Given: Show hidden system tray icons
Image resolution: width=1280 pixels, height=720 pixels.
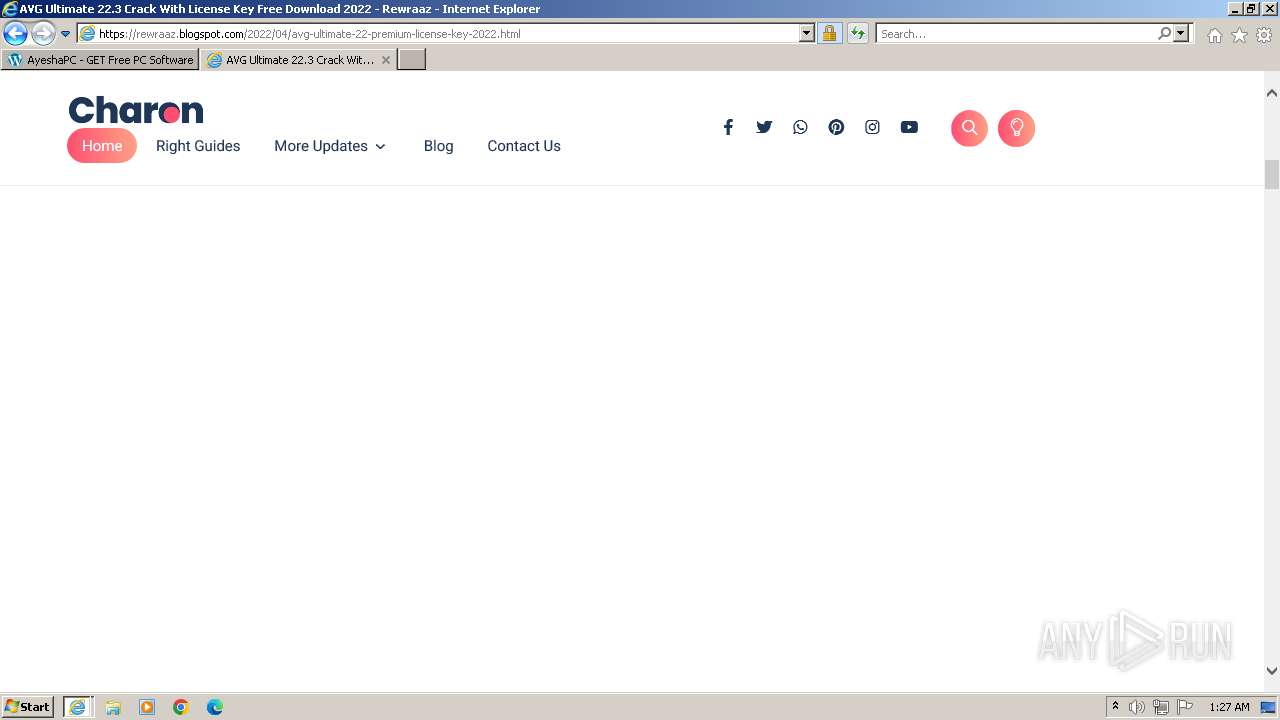Looking at the screenshot, I should [1115, 707].
